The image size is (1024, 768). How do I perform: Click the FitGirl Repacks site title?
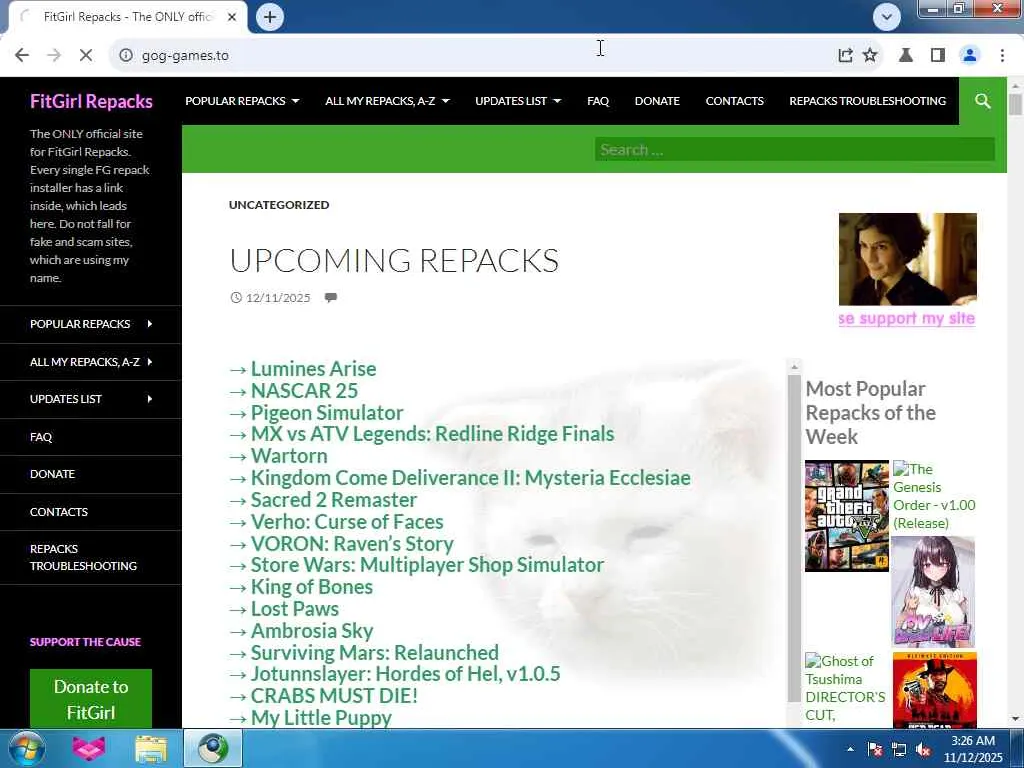[x=91, y=101]
